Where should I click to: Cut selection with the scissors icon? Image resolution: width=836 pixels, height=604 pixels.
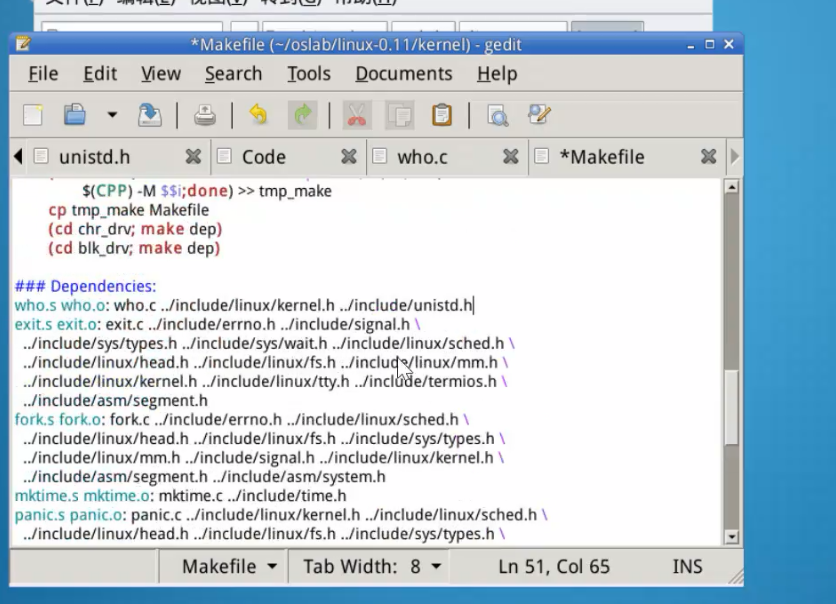click(356, 115)
